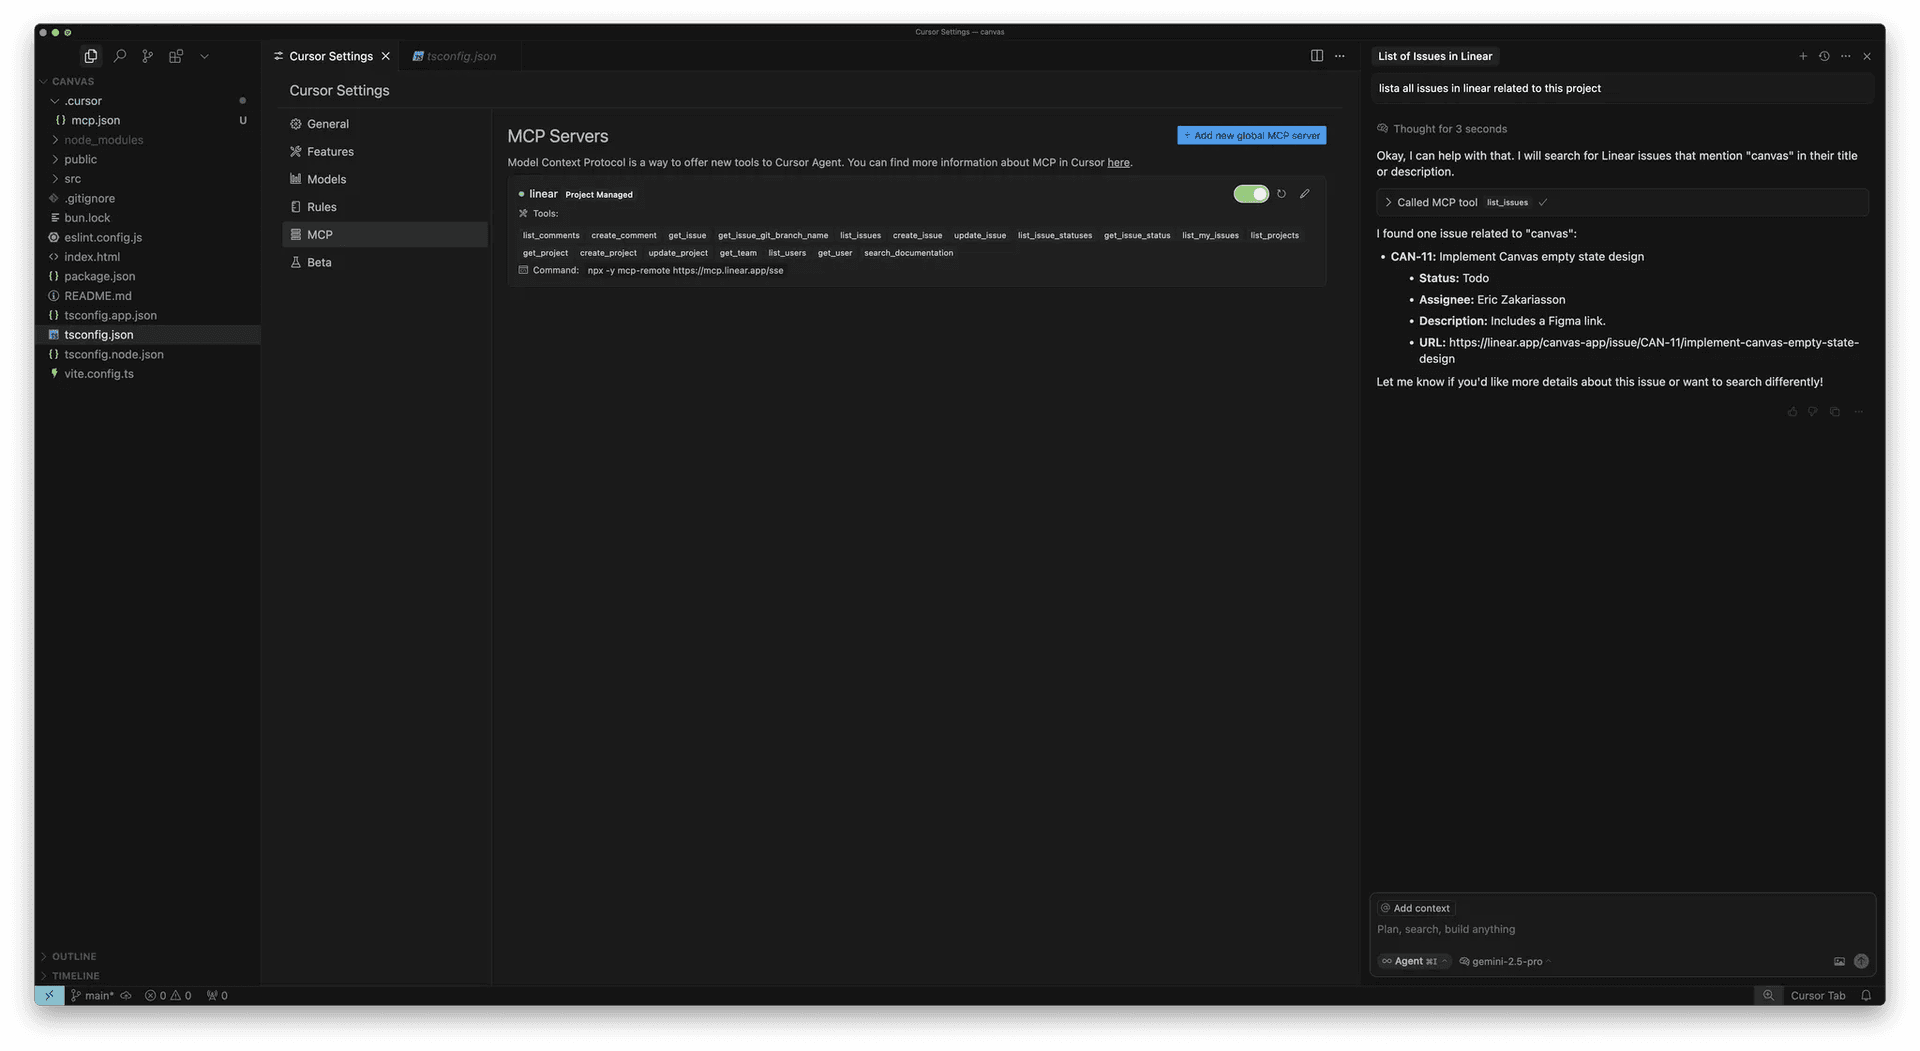Click the edit pencil for linear server
Image resolution: width=1920 pixels, height=1051 pixels.
click(x=1304, y=194)
